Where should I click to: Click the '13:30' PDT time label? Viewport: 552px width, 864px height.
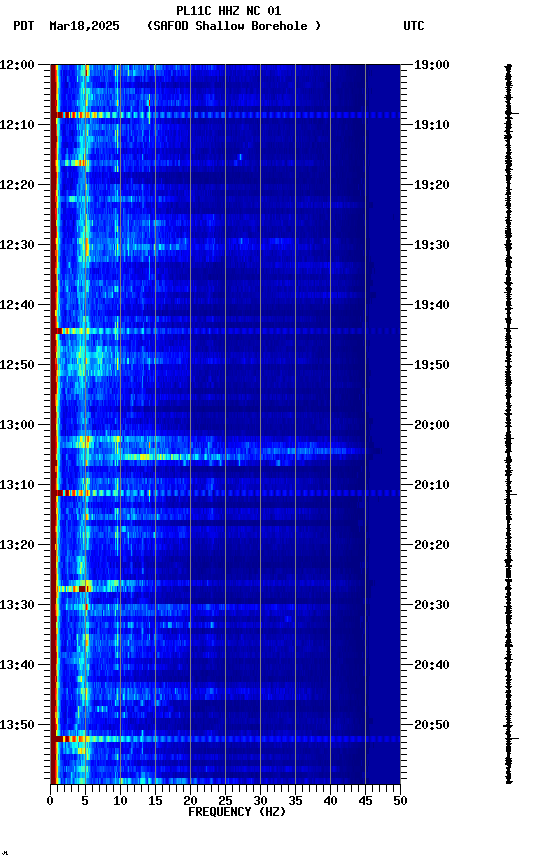(x=17, y=605)
